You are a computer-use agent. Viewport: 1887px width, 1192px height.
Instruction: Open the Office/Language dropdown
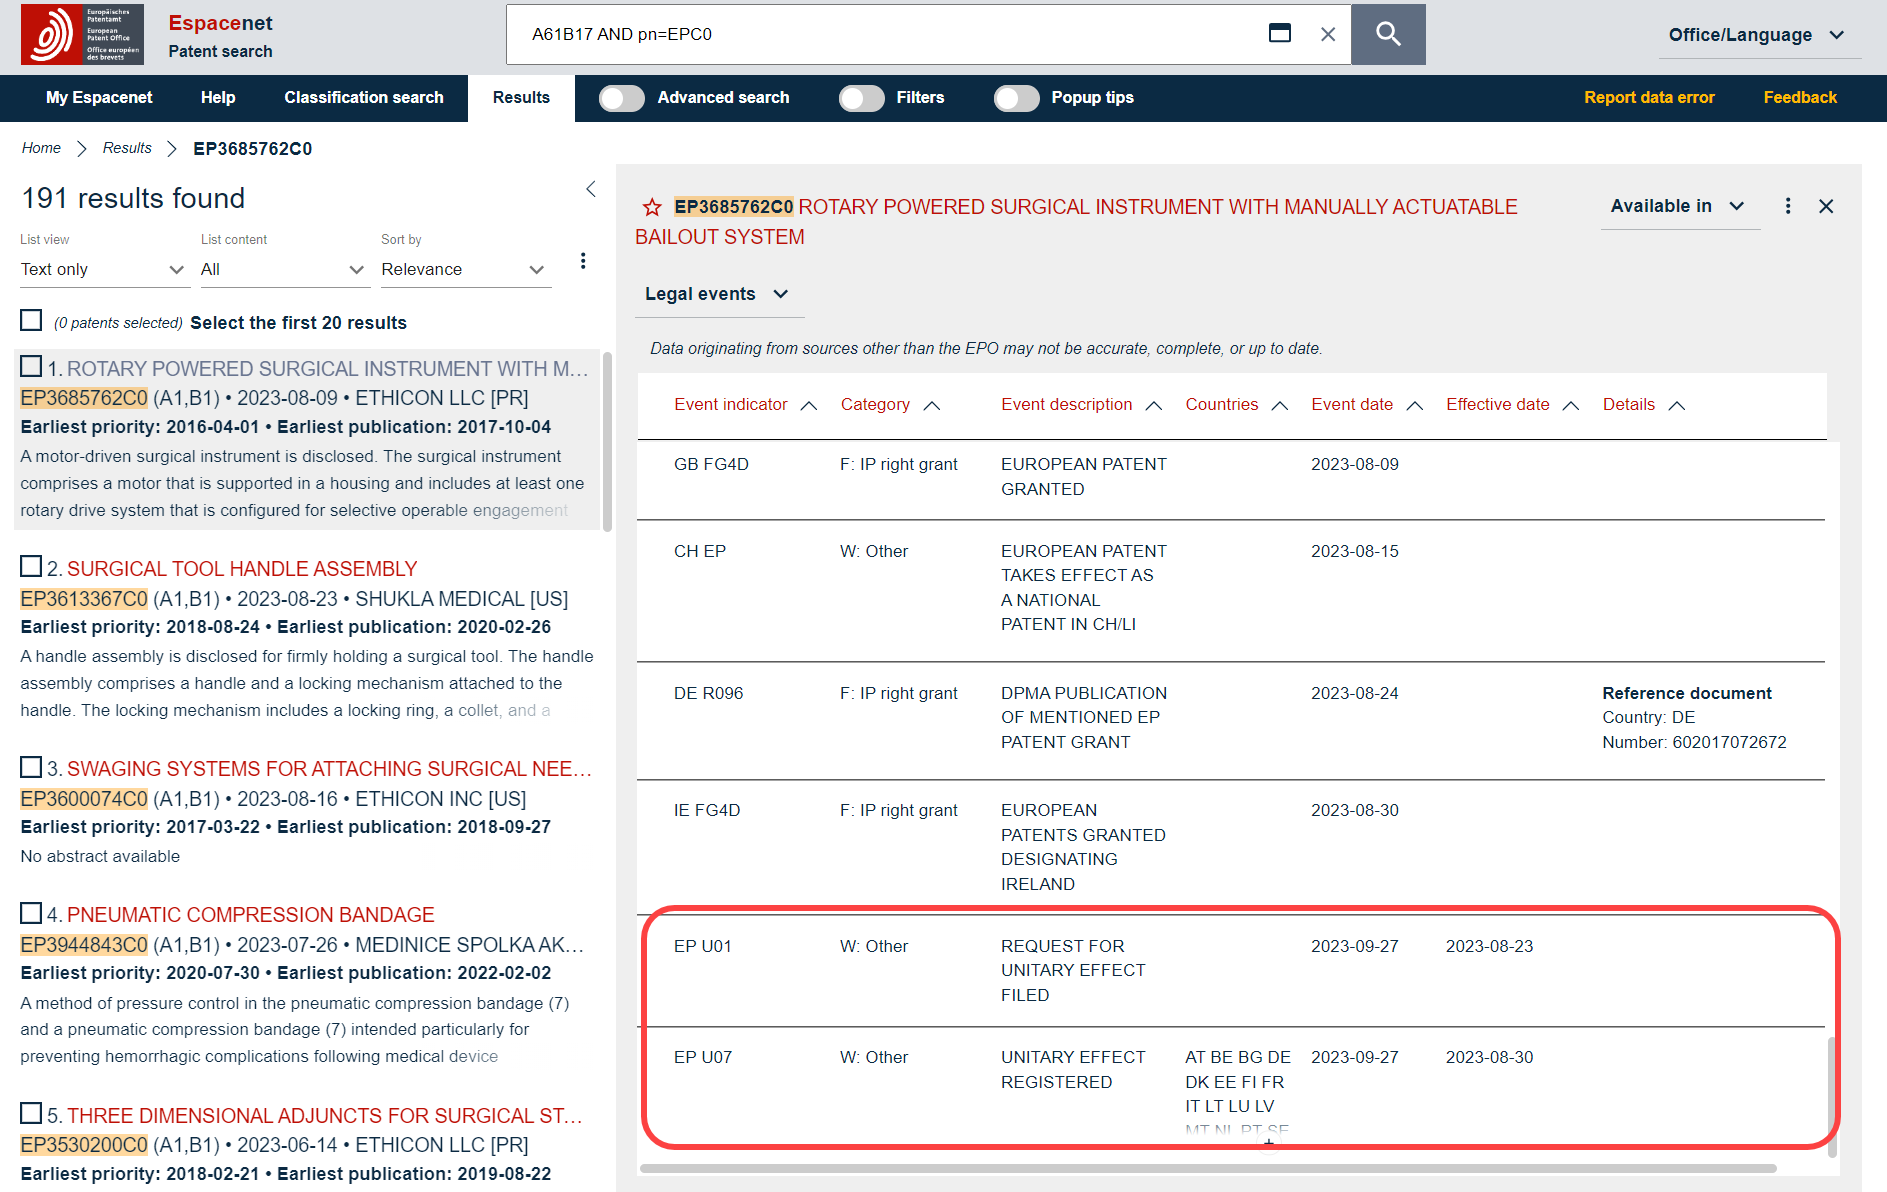click(x=1755, y=35)
